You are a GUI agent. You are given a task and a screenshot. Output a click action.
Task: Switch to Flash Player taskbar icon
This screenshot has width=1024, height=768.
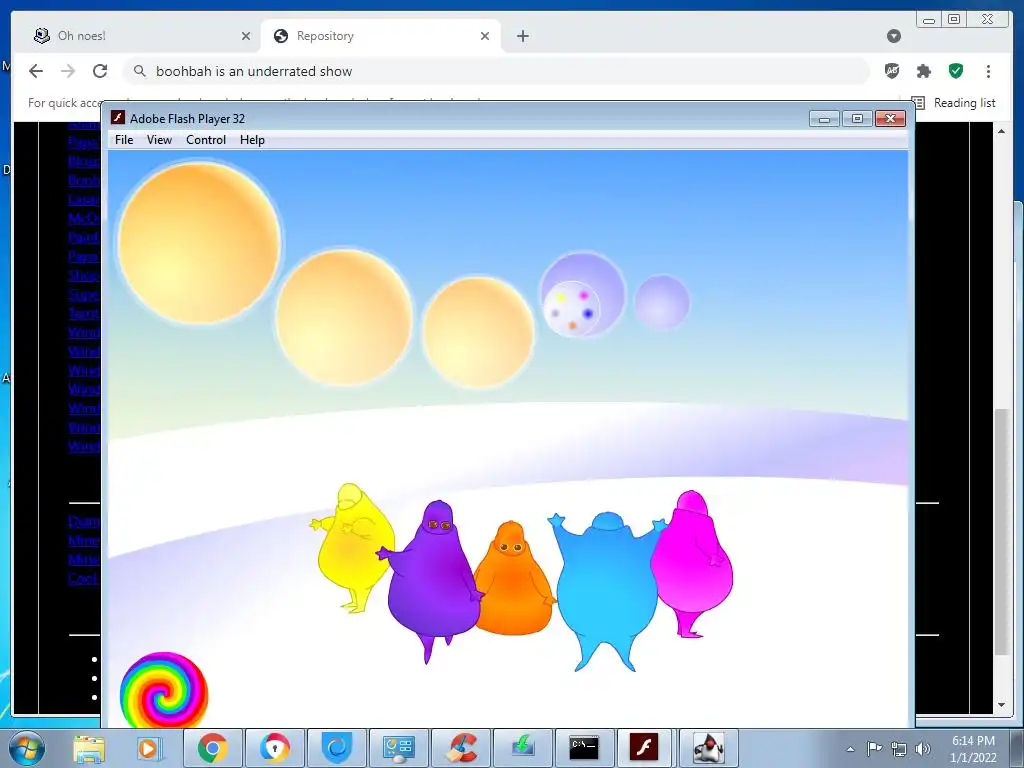point(645,748)
